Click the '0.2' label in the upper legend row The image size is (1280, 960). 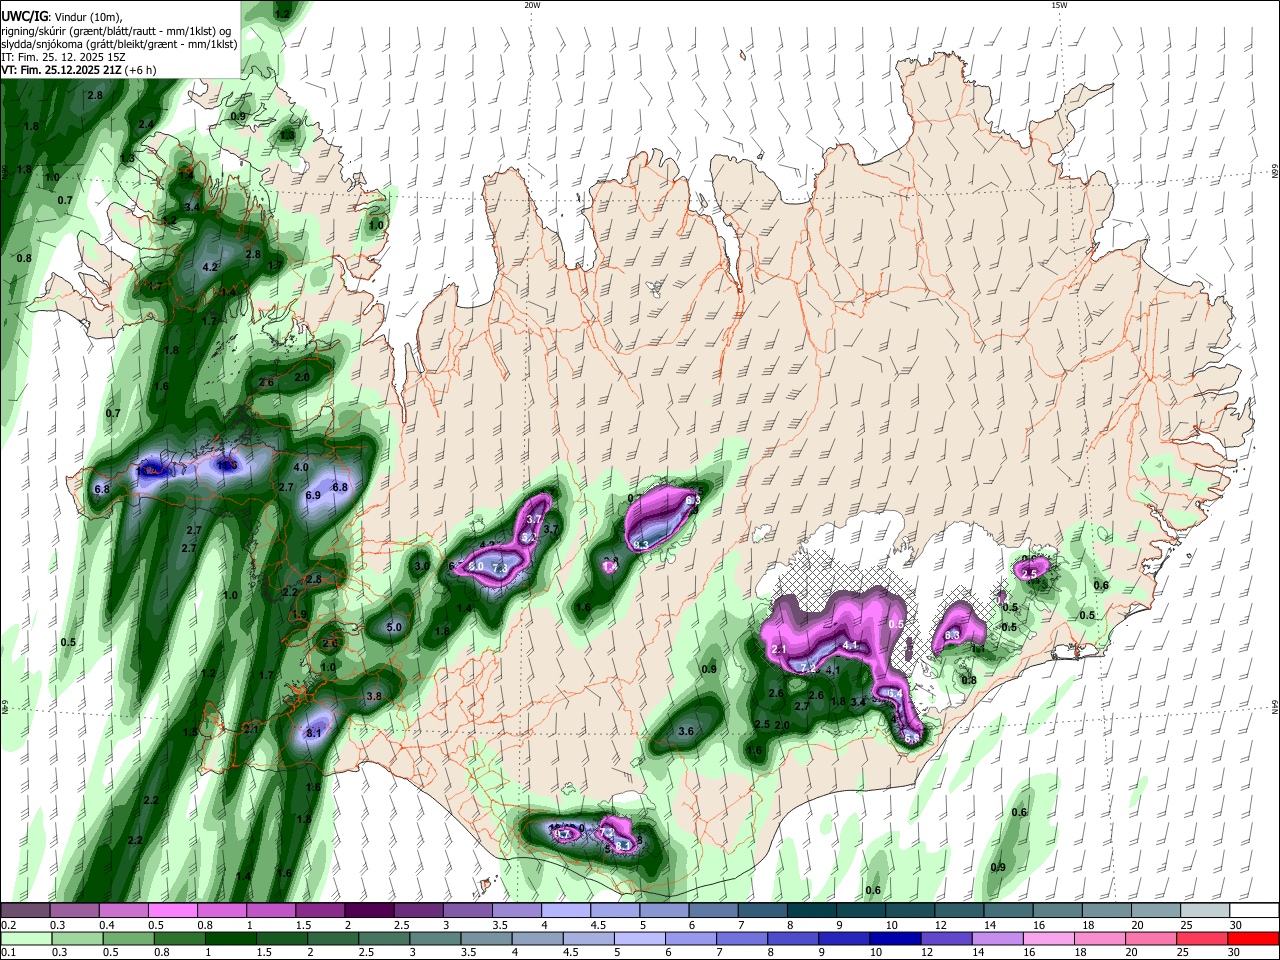(9, 925)
